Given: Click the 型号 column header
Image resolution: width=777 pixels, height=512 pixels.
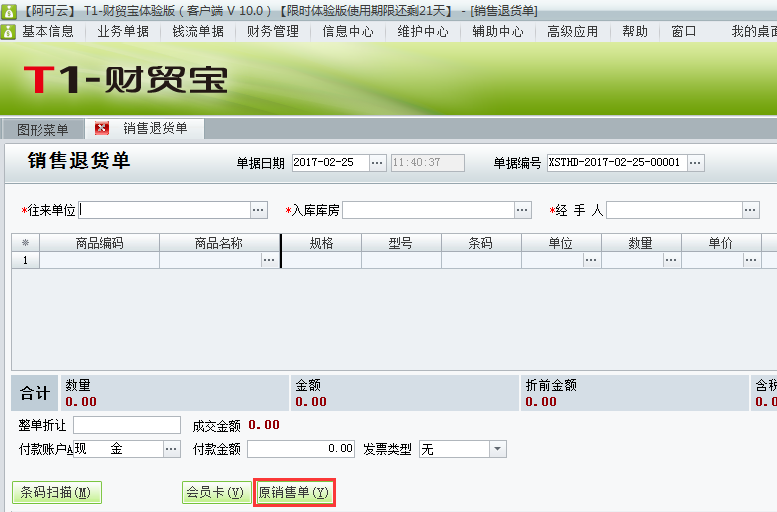Looking at the screenshot, I should 401,243.
